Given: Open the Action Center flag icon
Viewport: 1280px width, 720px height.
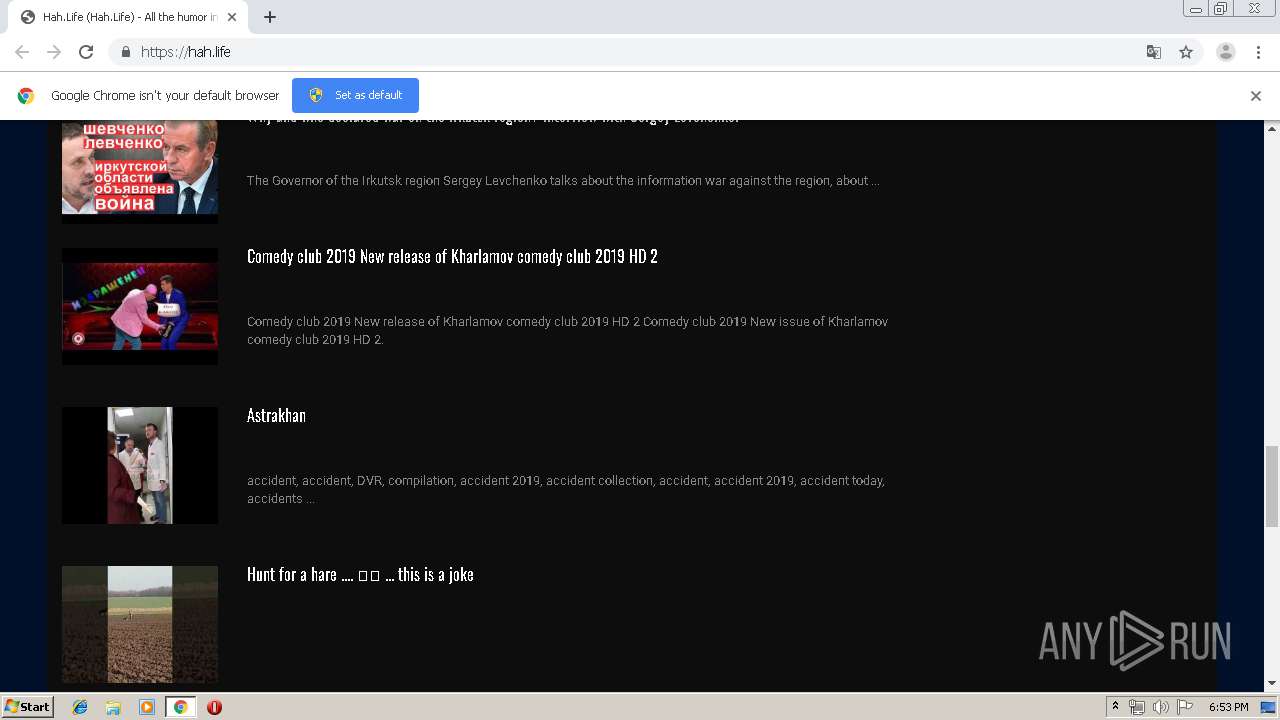Looking at the screenshot, I should pos(1185,707).
